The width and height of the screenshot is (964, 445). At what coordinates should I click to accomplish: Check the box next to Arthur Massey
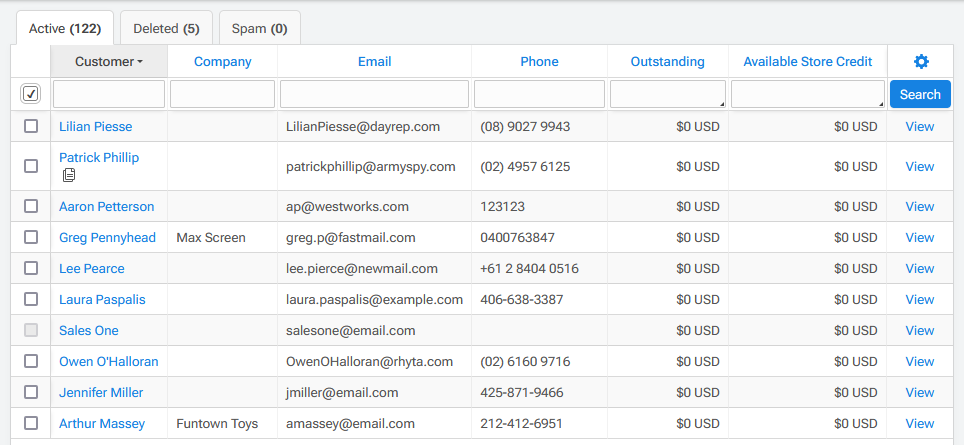[x=31, y=423]
